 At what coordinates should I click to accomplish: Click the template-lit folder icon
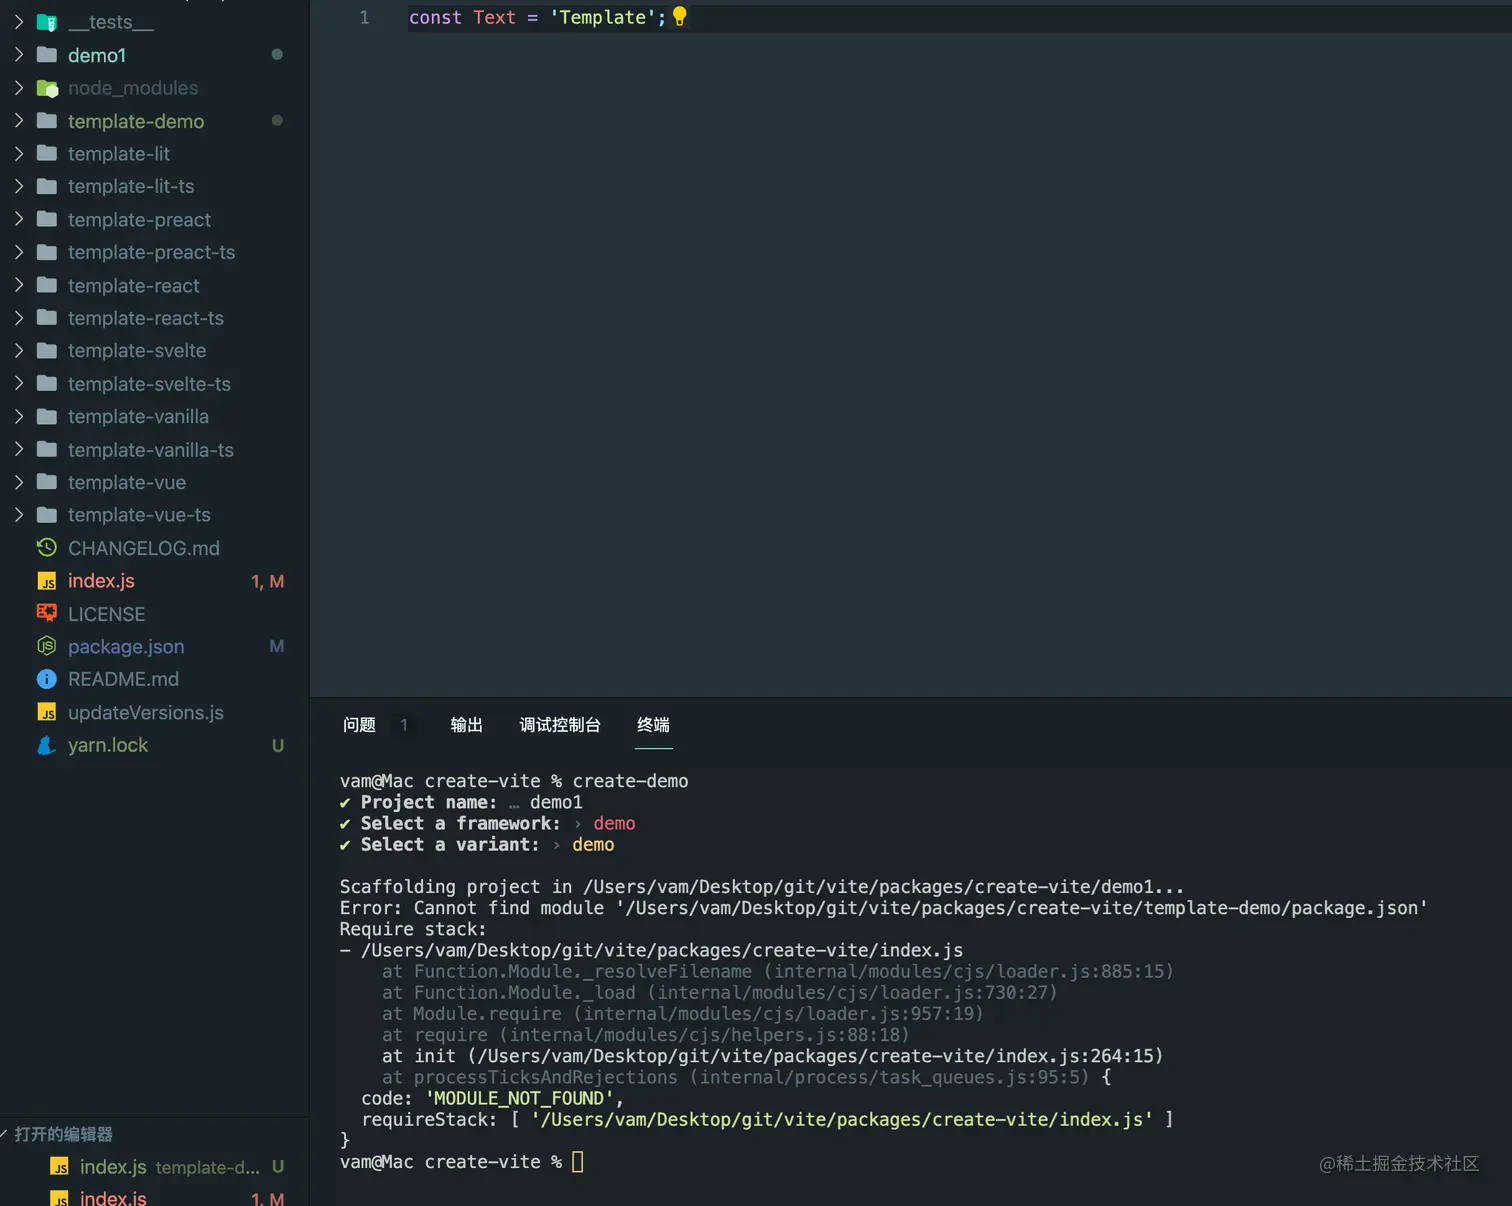(x=46, y=154)
